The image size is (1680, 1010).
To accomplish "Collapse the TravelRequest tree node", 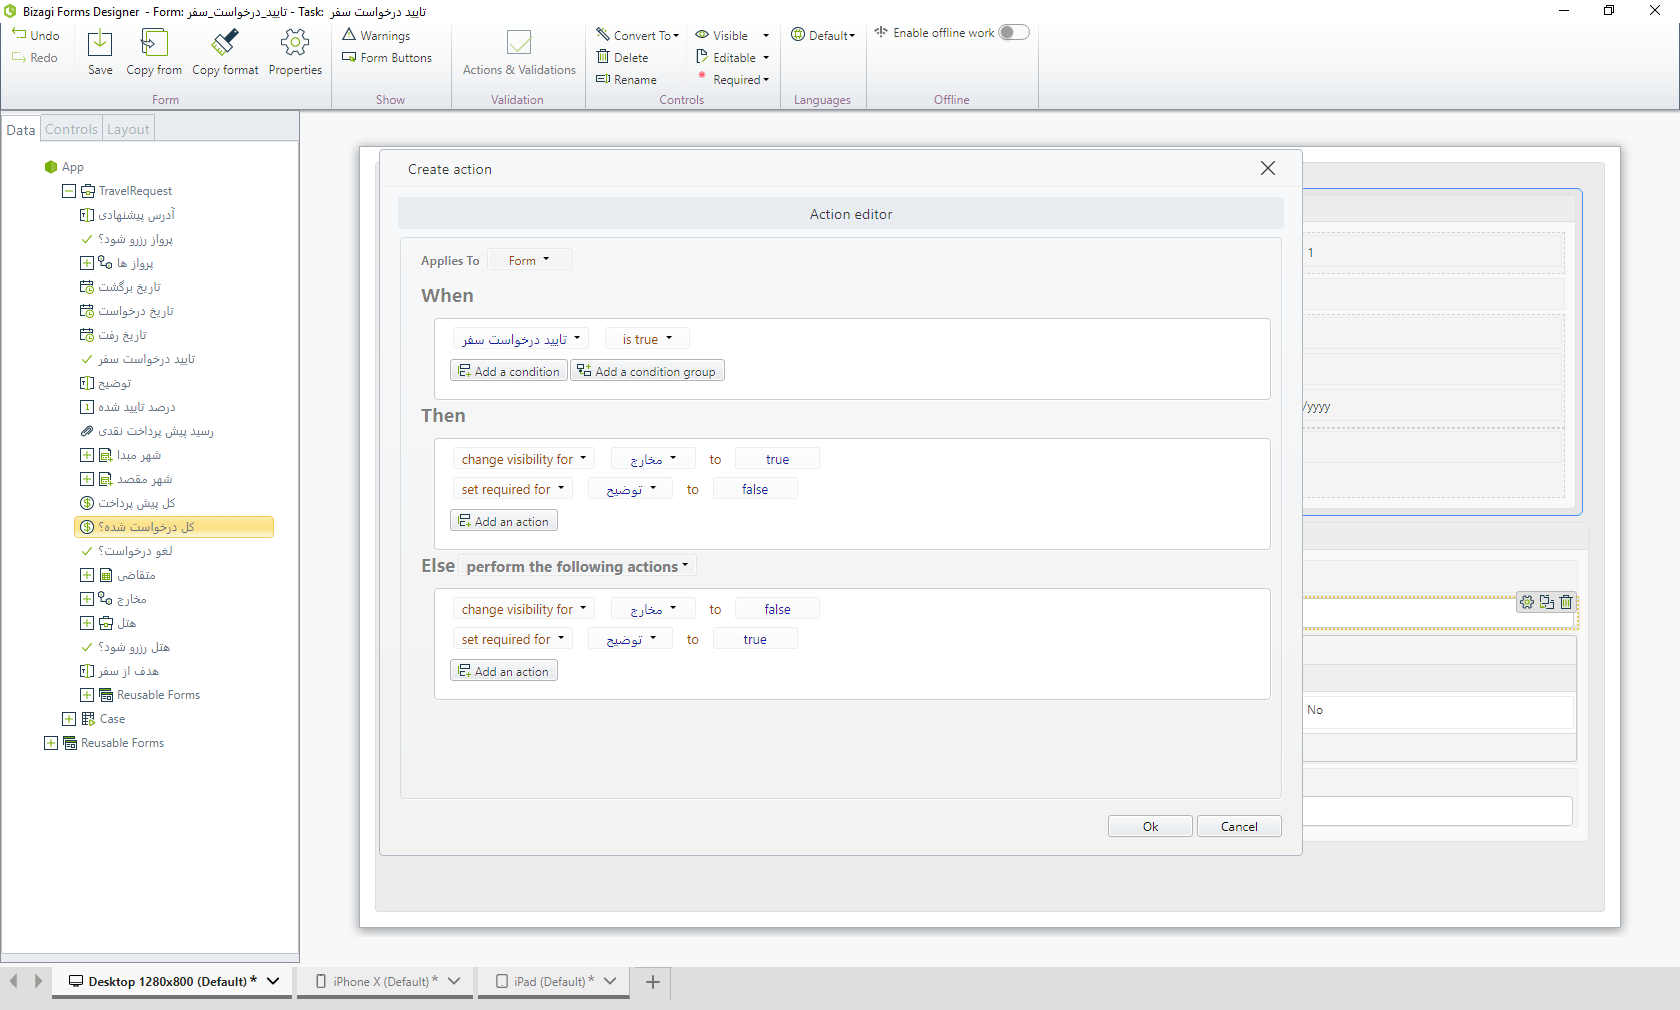I will [x=69, y=191].
